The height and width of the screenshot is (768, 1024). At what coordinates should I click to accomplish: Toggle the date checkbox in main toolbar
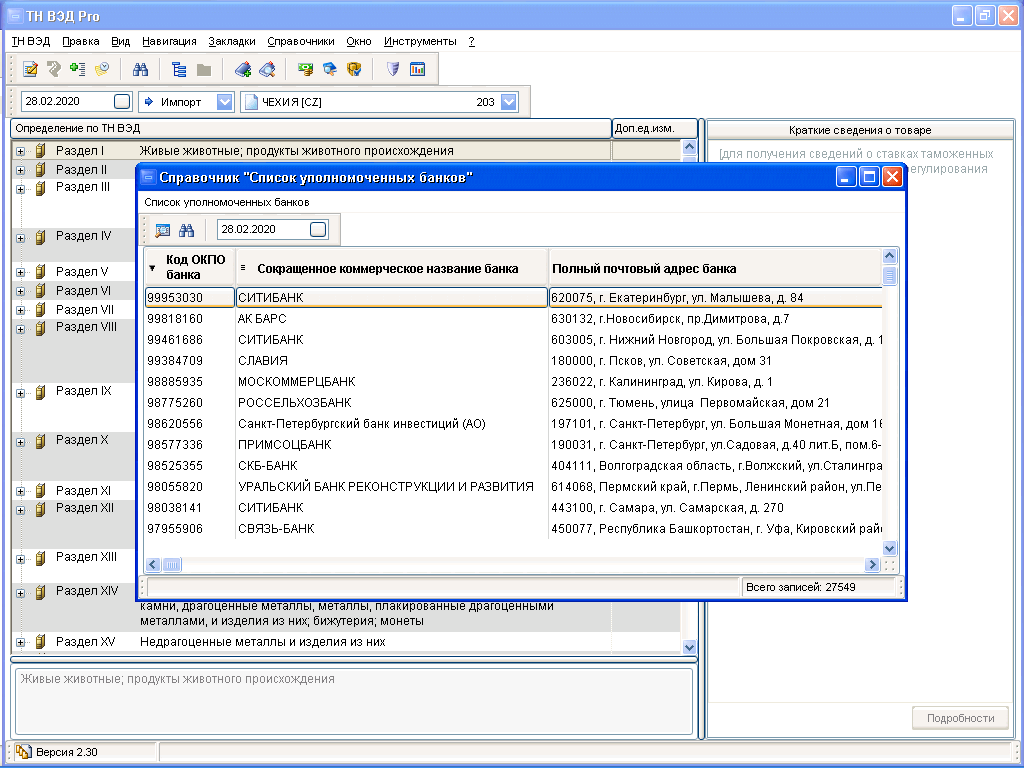[x=122, y=102]
